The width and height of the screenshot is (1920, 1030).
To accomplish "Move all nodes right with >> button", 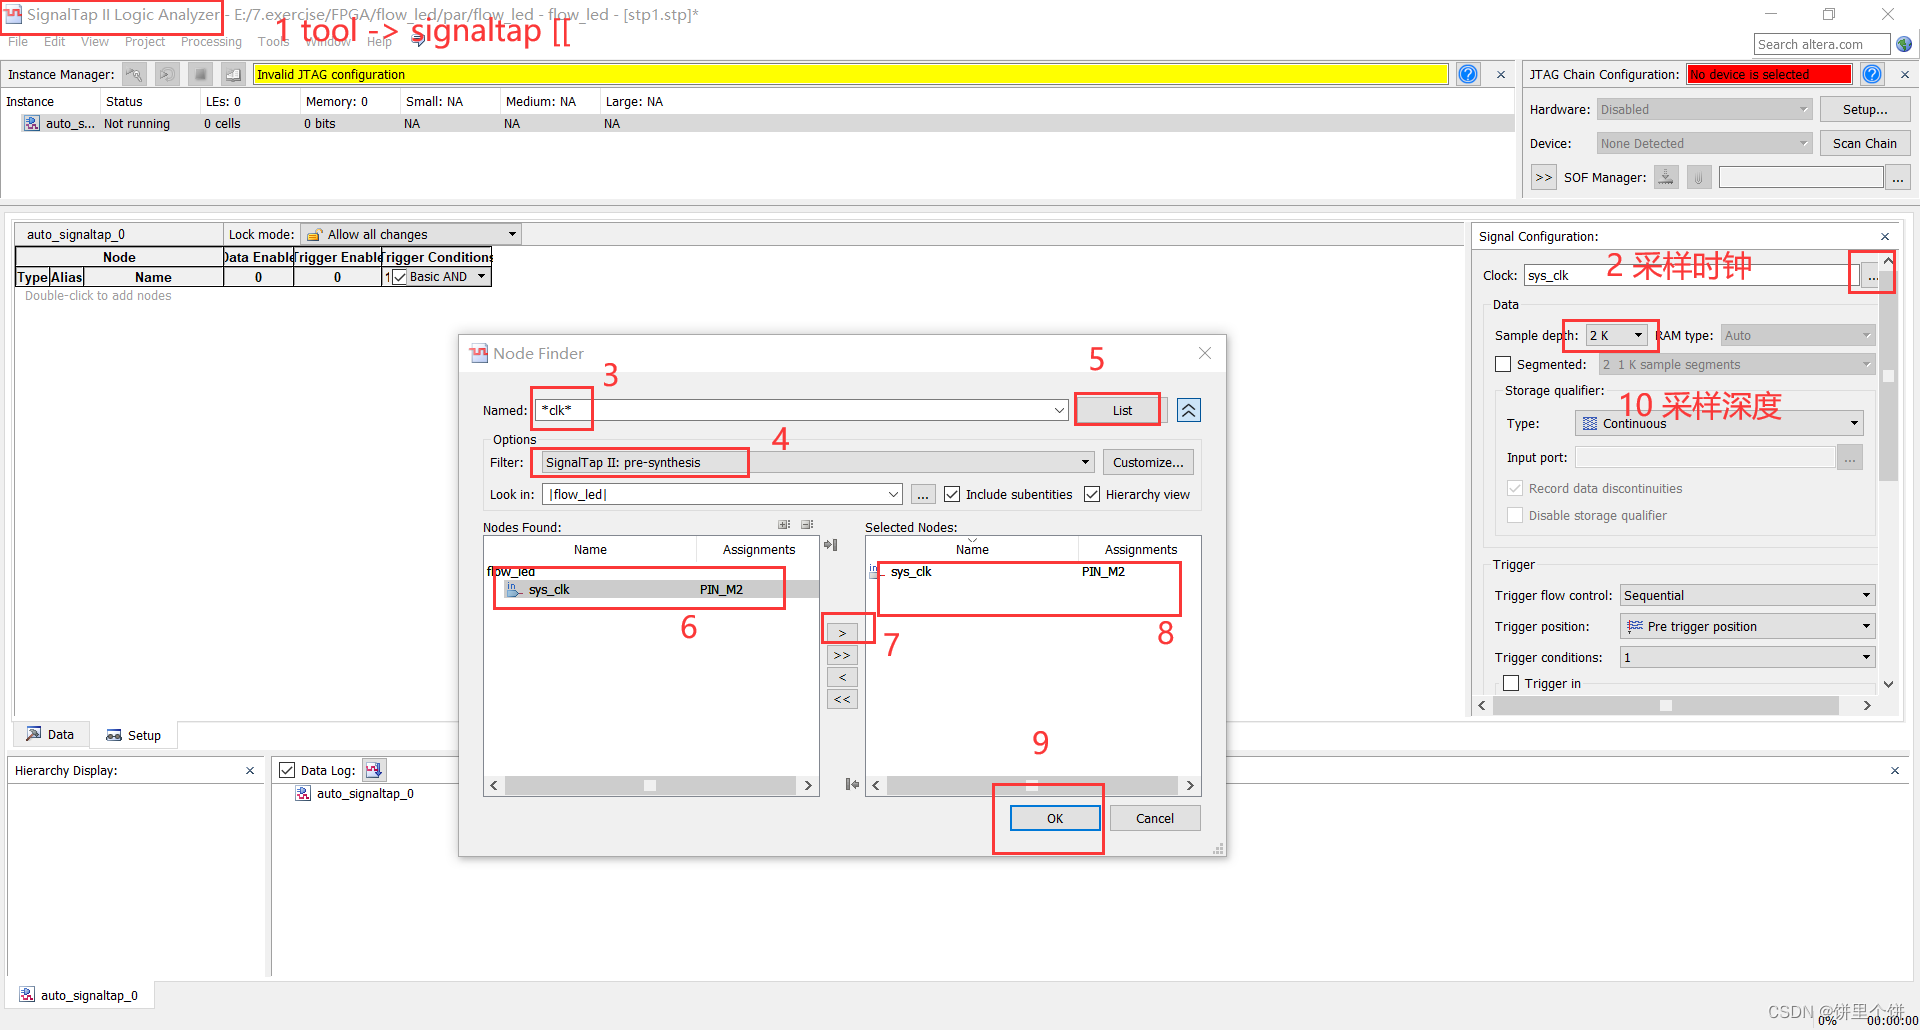I will point(842,655).
